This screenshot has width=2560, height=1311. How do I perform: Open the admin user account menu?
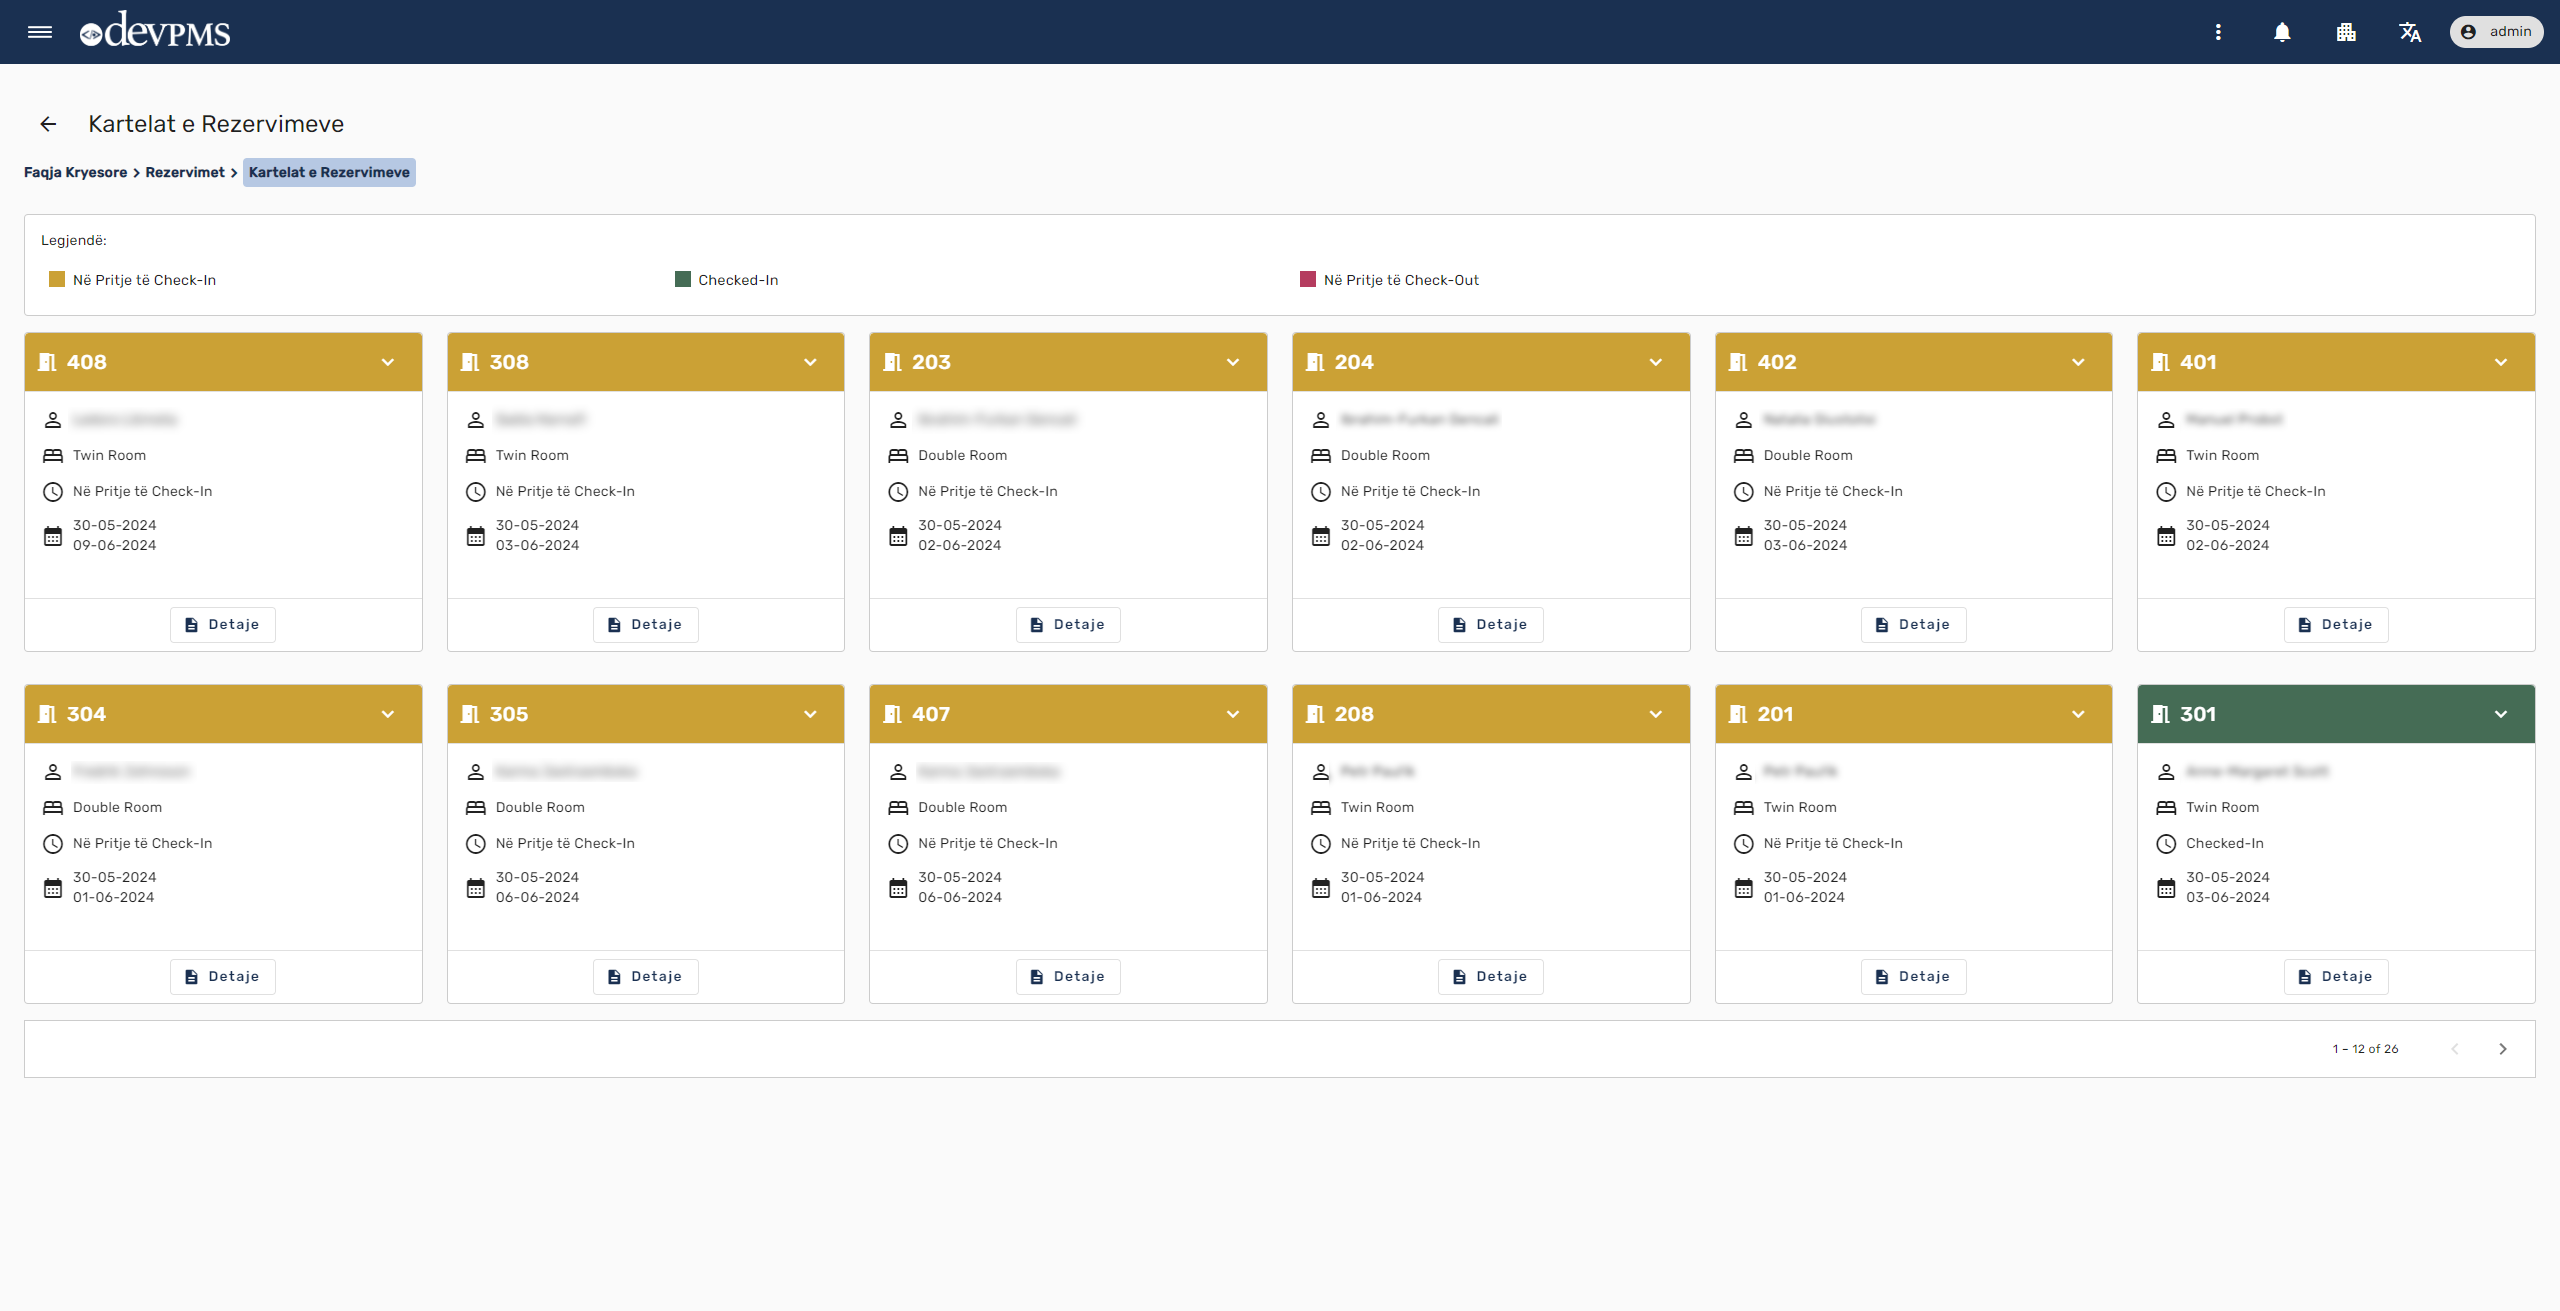[x=2496, y=32]
